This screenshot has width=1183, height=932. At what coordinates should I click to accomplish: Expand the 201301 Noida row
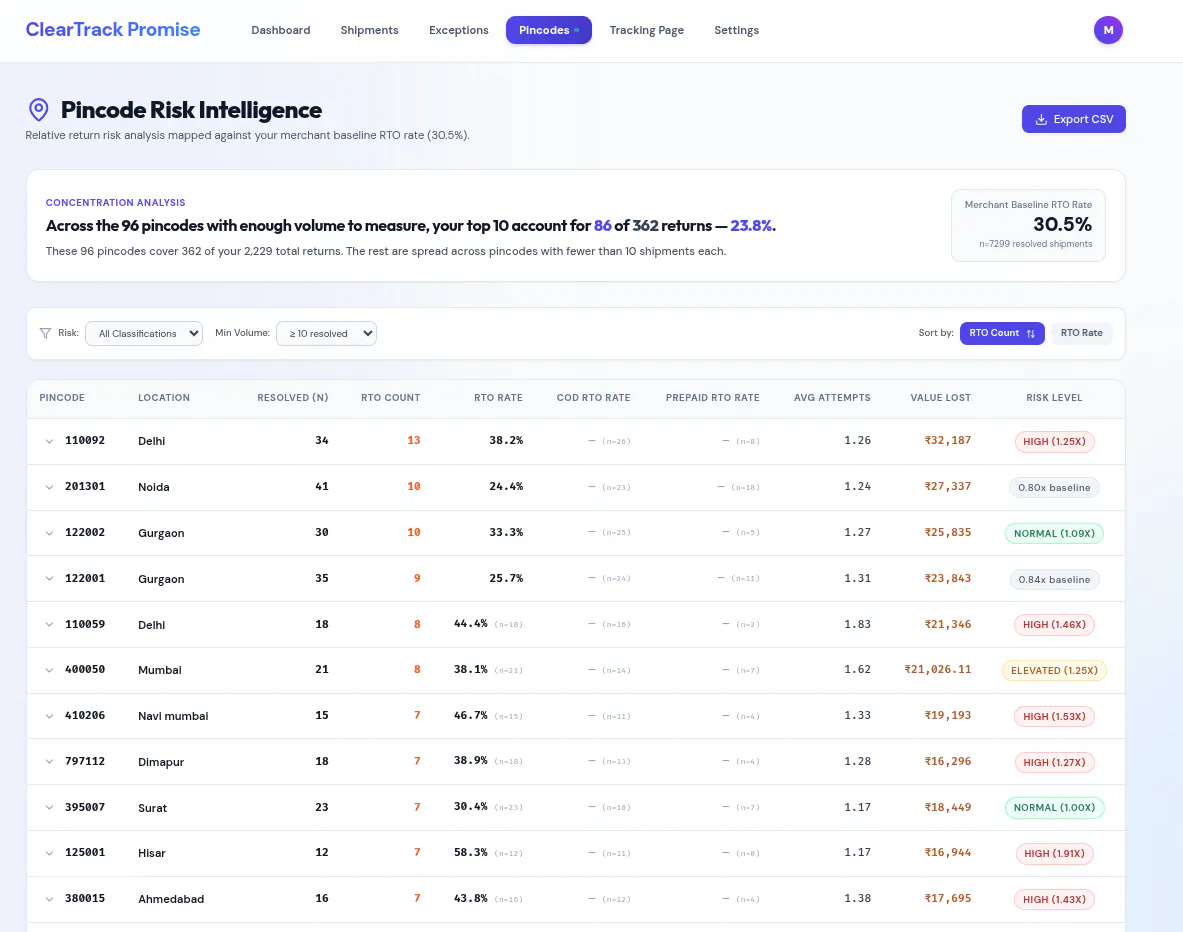49,487
